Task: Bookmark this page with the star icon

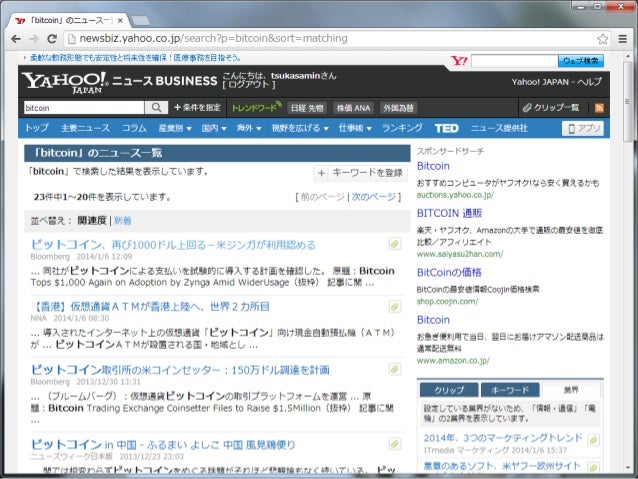Action: [602, 39]
